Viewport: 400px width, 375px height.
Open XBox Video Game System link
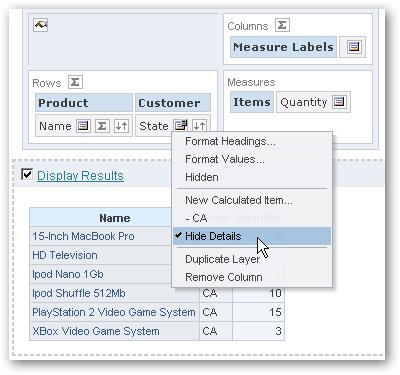tap(96, 331)
